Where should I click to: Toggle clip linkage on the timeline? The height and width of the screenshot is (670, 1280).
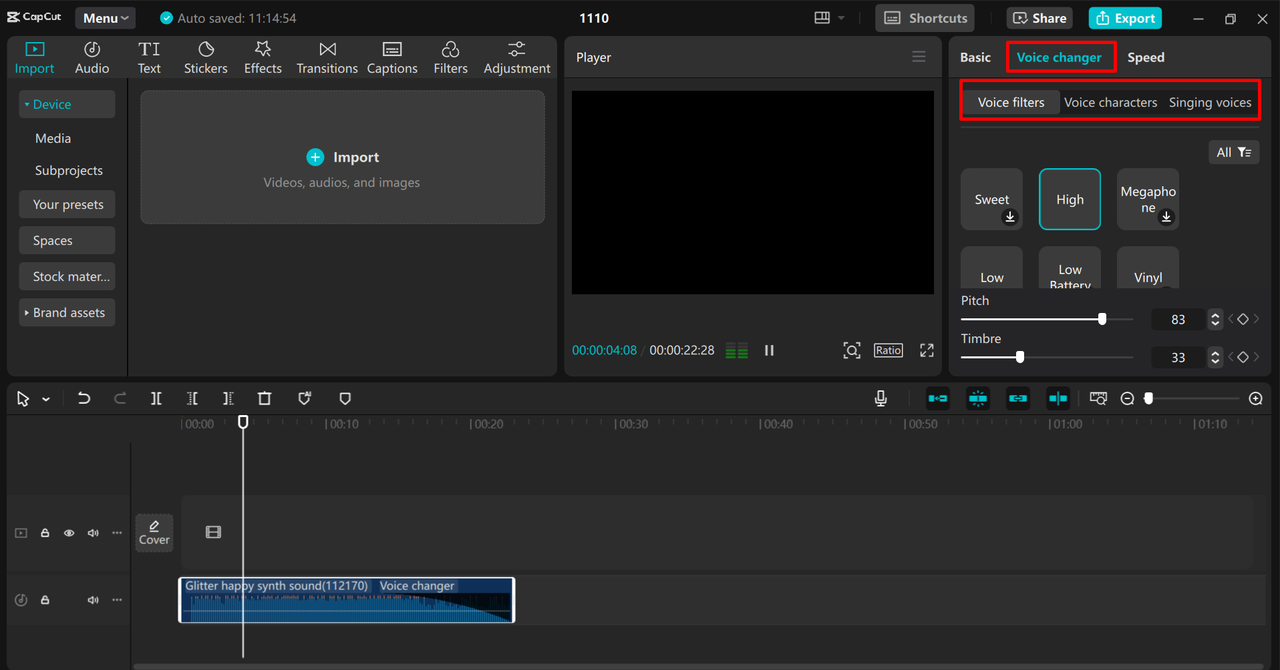(x=1018, y=398)
